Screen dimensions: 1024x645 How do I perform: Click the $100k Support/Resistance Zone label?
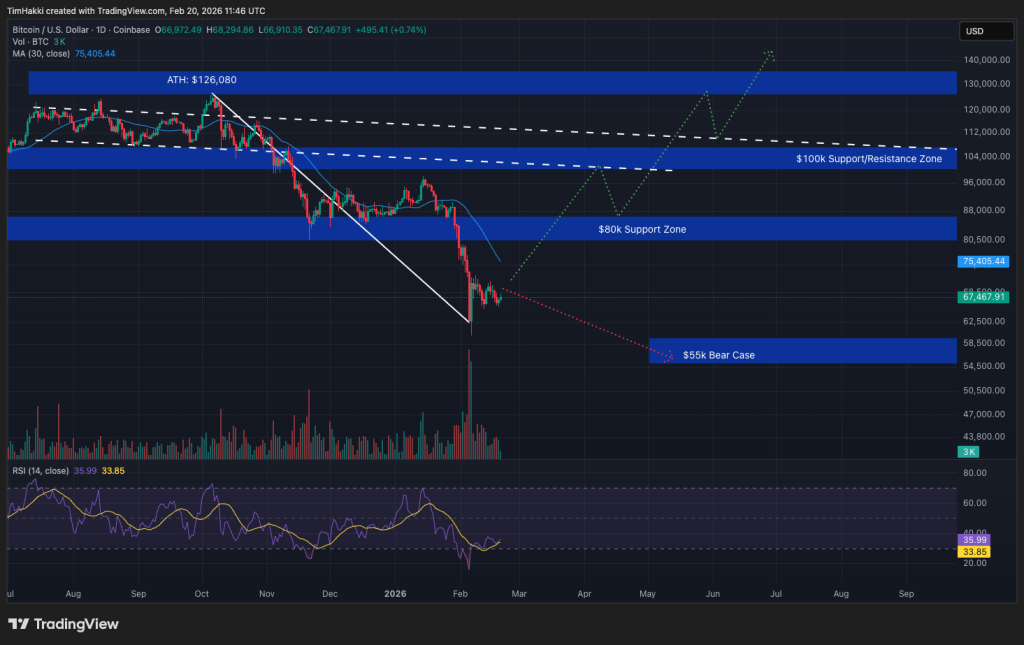click(x=868, y=159)
